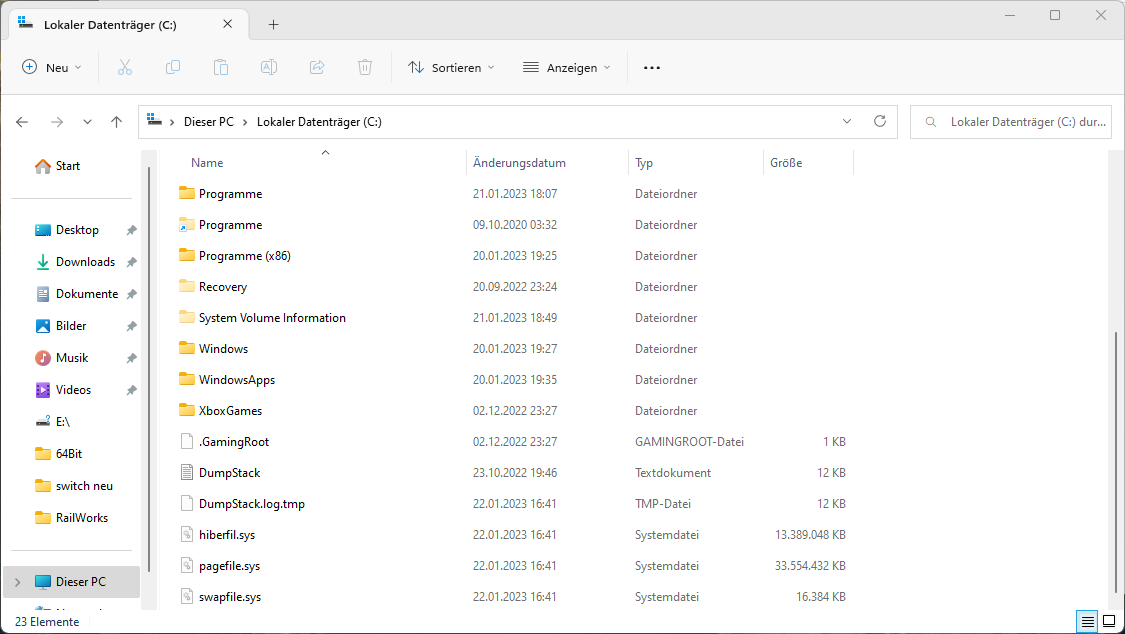Viewport: 1125px width, 634px height.
Task: Open Start in the navigation pane
Action: point(69,166)
